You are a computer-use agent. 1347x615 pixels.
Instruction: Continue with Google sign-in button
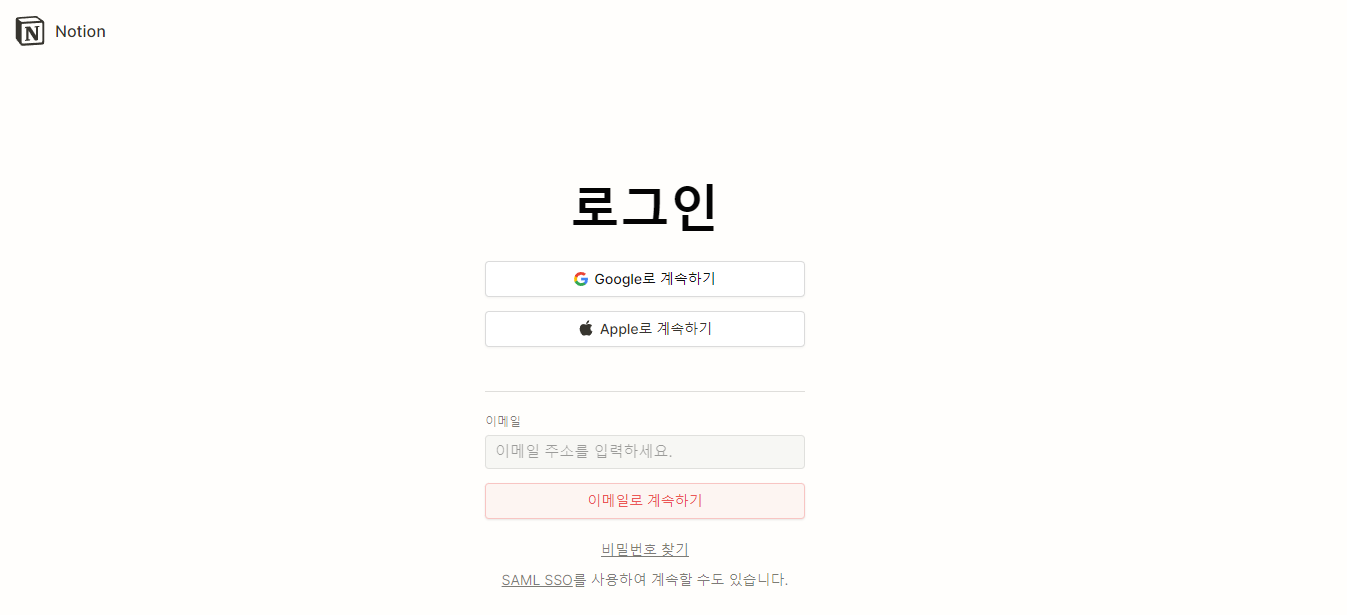click(x=645, y=279)
